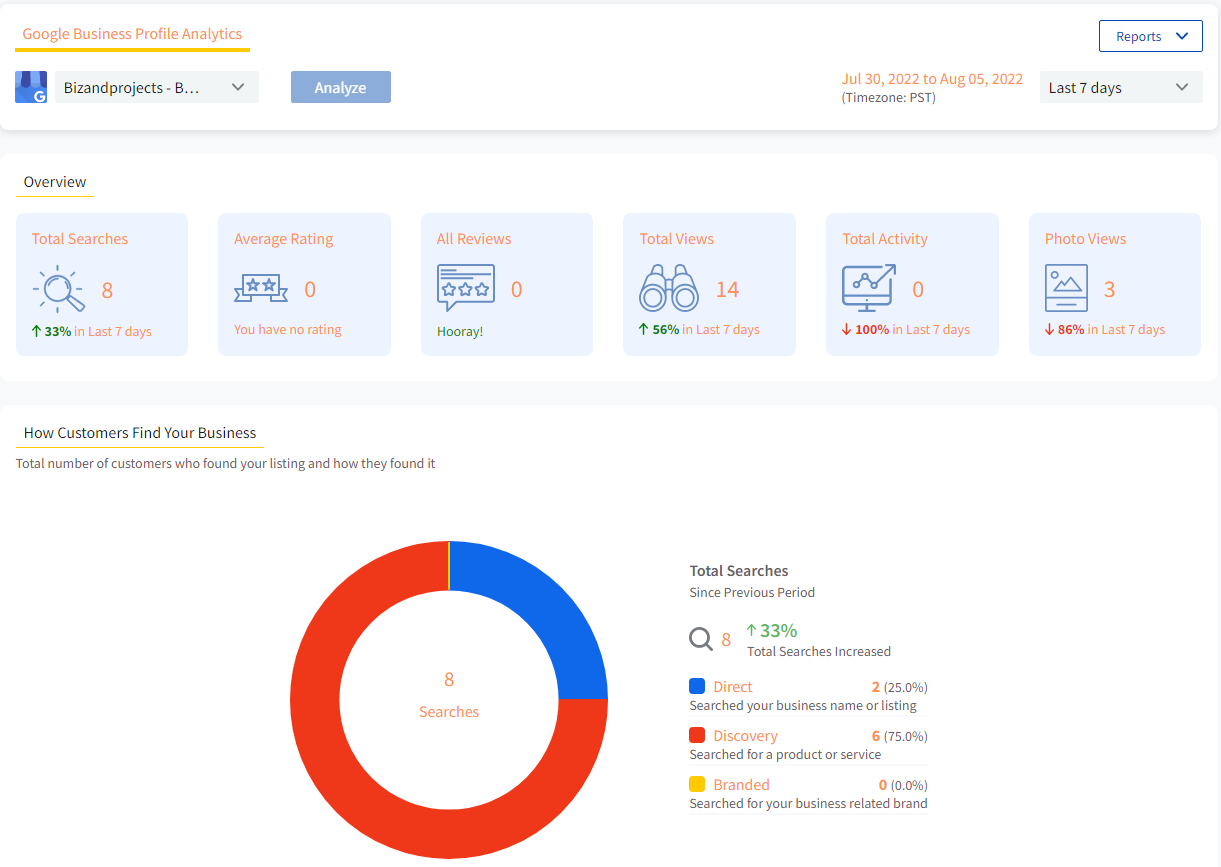The width and height of the screenshot is (1221, 867).
Task: Click the gray search icon beside Total Searches count
Action: tap(701, 639)
